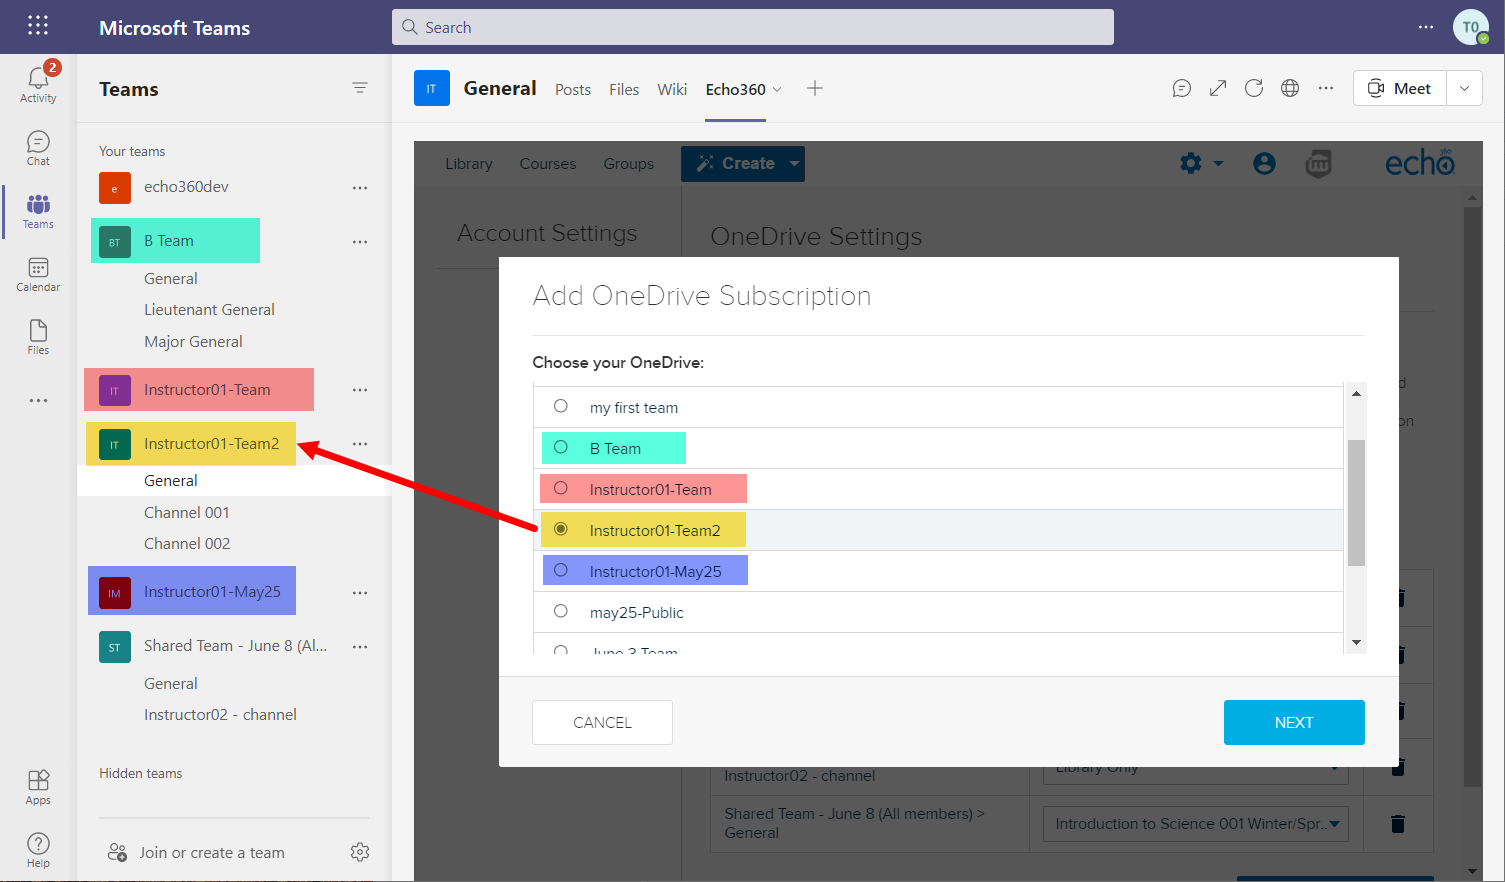1505x882 pixels.
Task: Select the 'Instructor02 - channel' channel
Action: (x=220, y=715)
